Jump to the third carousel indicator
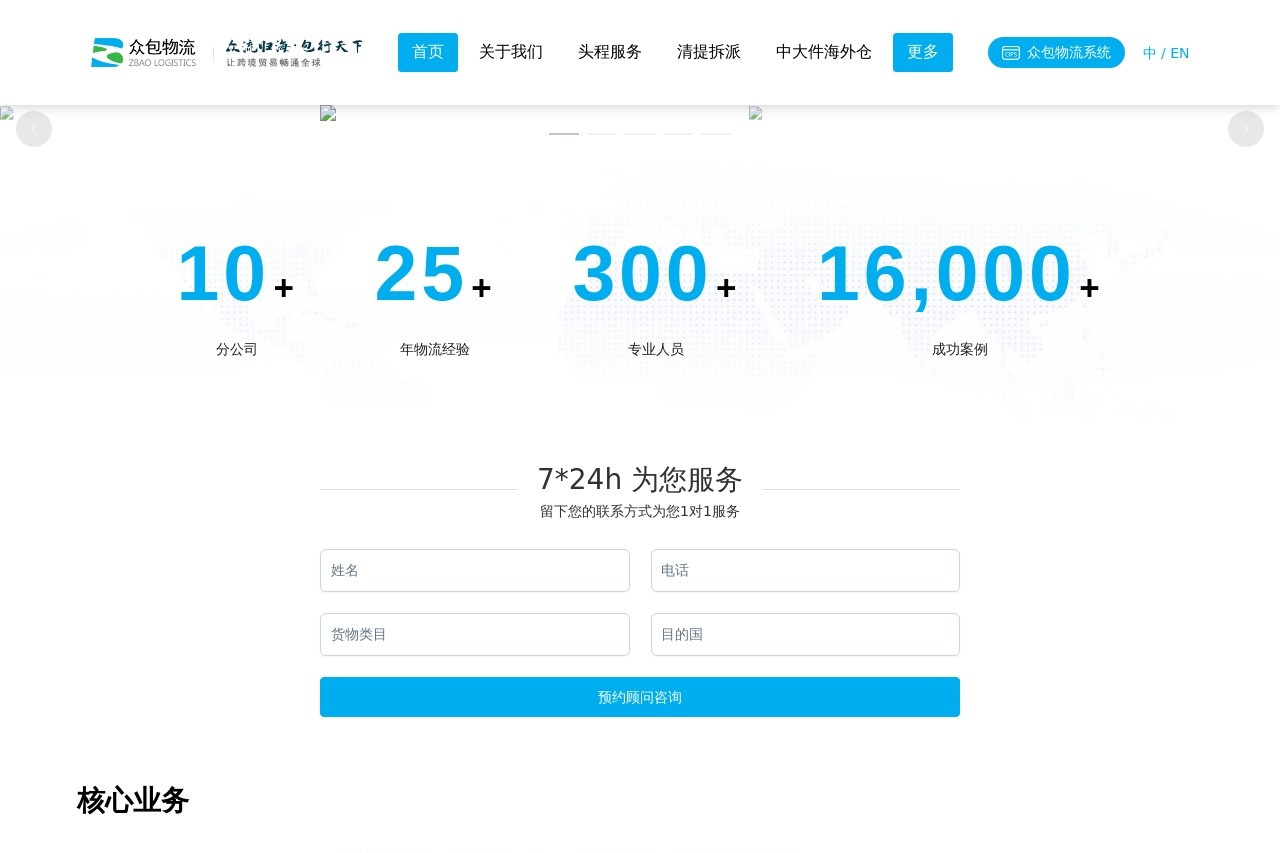 640,133
